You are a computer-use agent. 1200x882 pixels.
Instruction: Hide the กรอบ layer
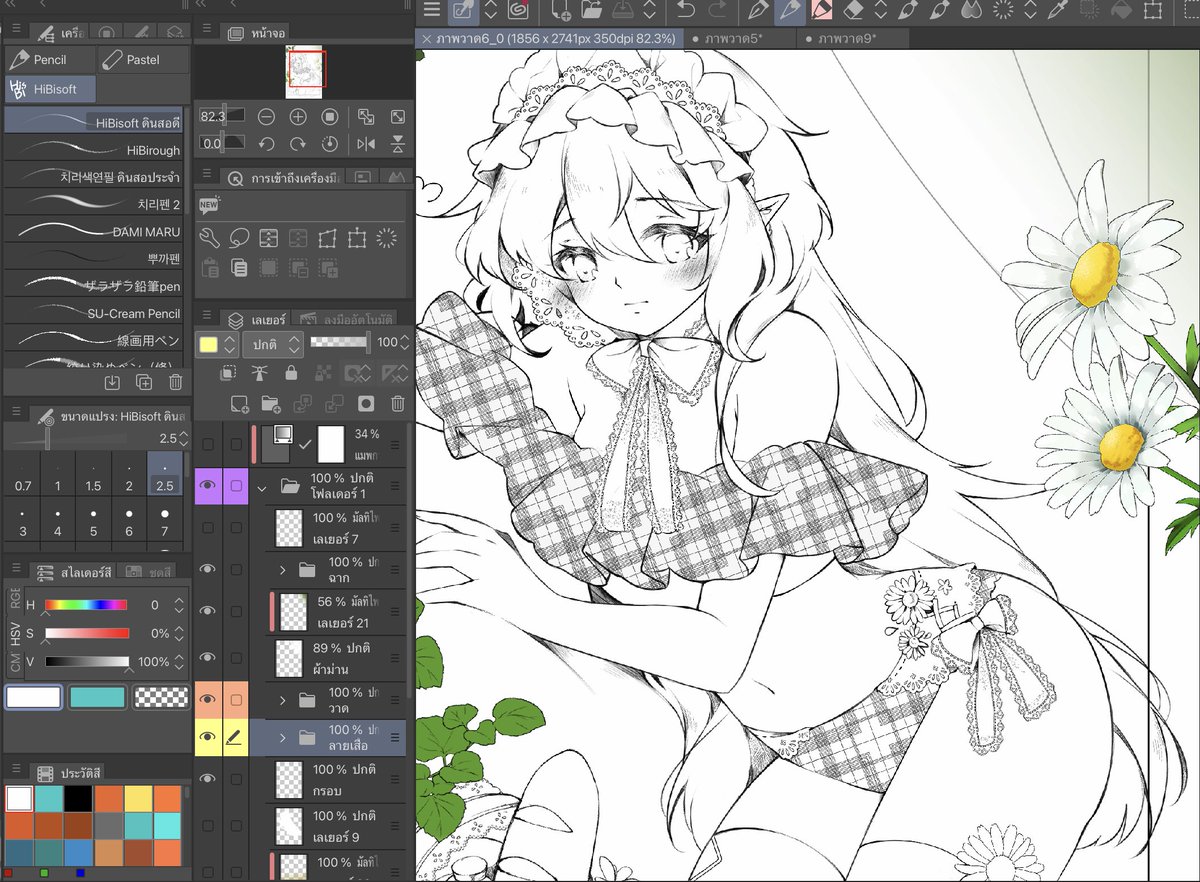coord(207,780)
